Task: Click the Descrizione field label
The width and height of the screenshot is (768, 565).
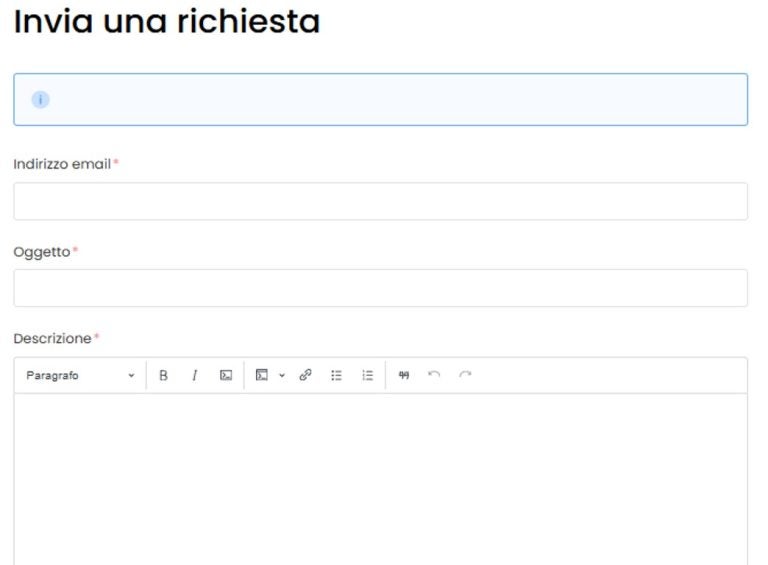Action: [x=52, y=338]
